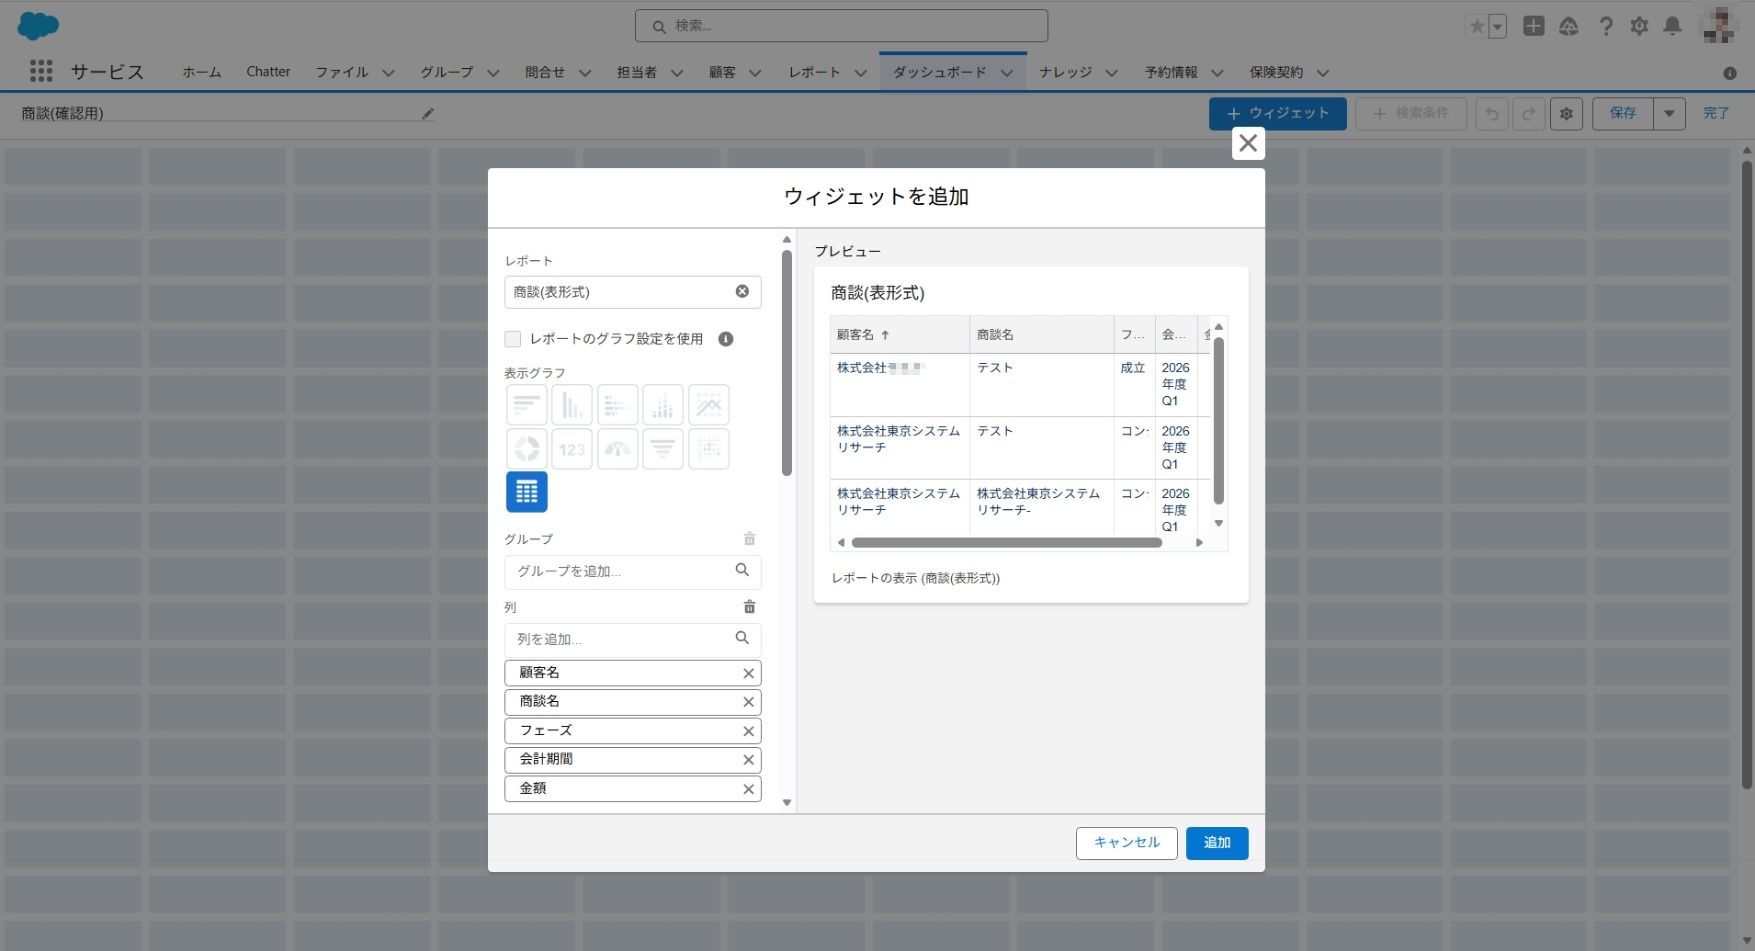This screenshot has width=1755, height=951.
Task: Open the notifications bell
Action: pos(1672,27)
